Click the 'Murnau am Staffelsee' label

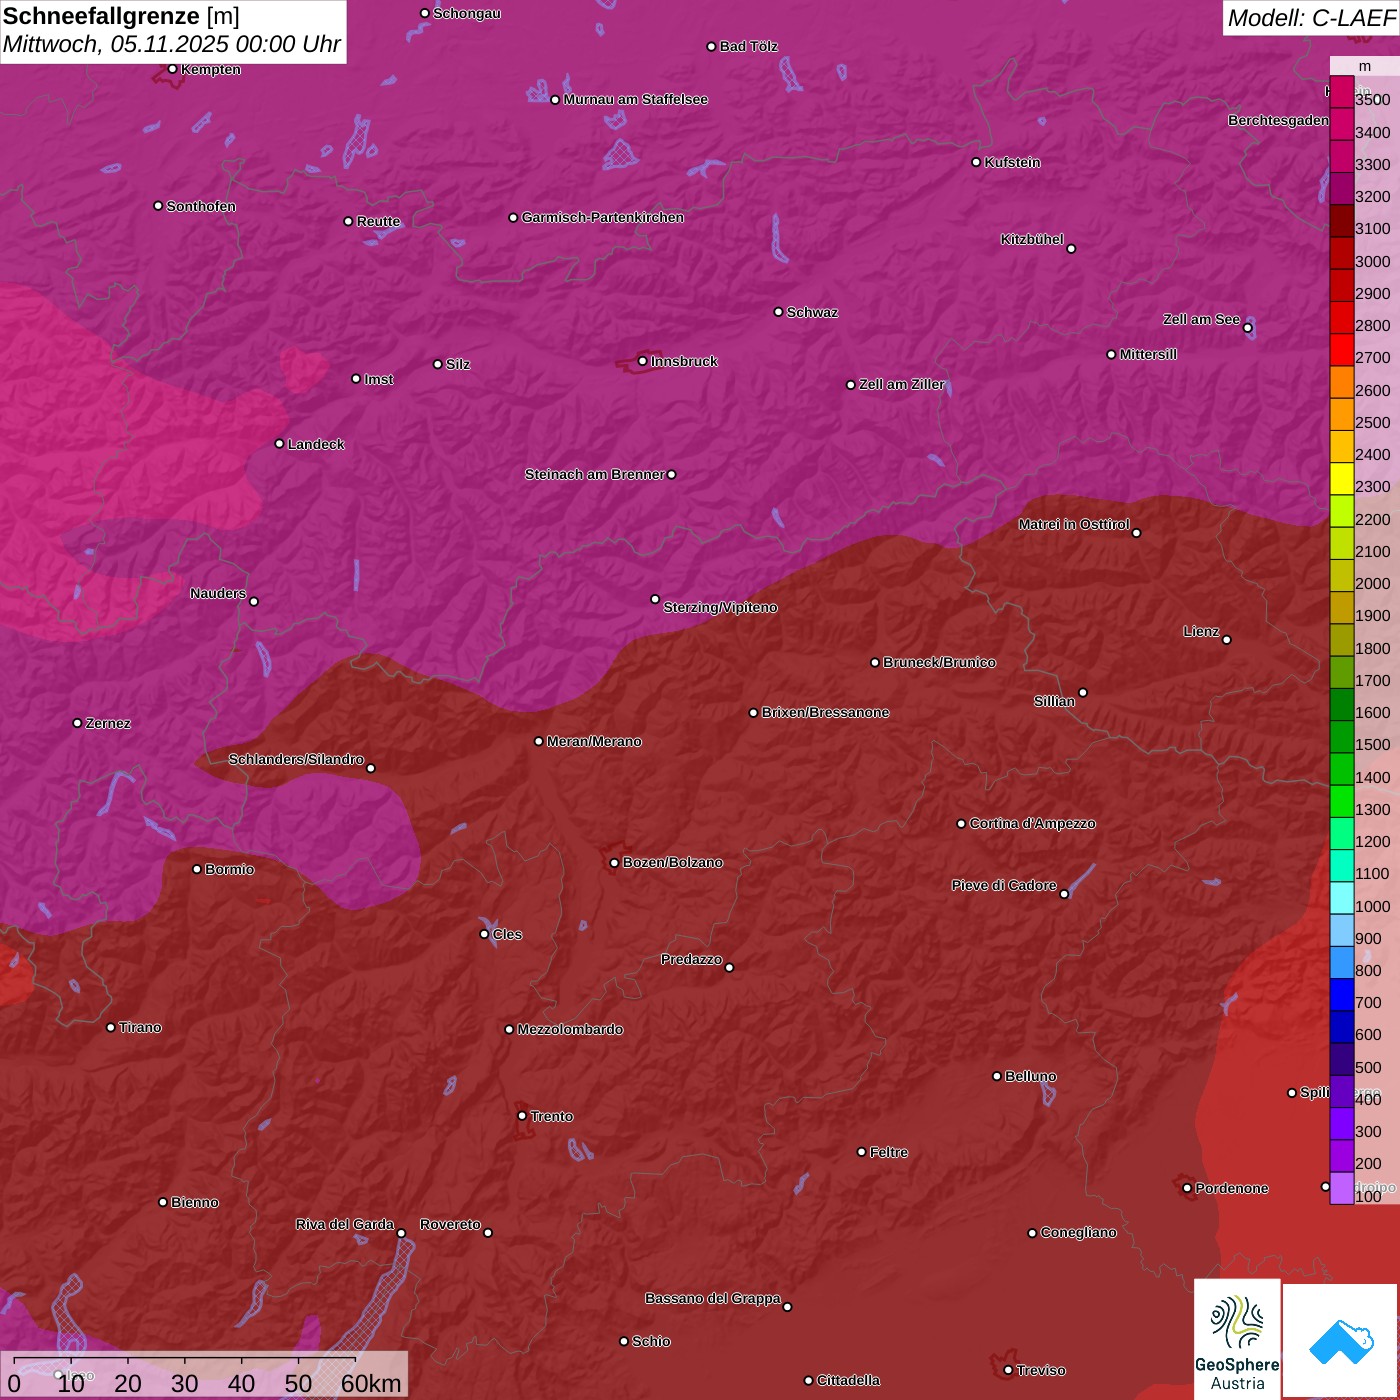click(636, 99)
